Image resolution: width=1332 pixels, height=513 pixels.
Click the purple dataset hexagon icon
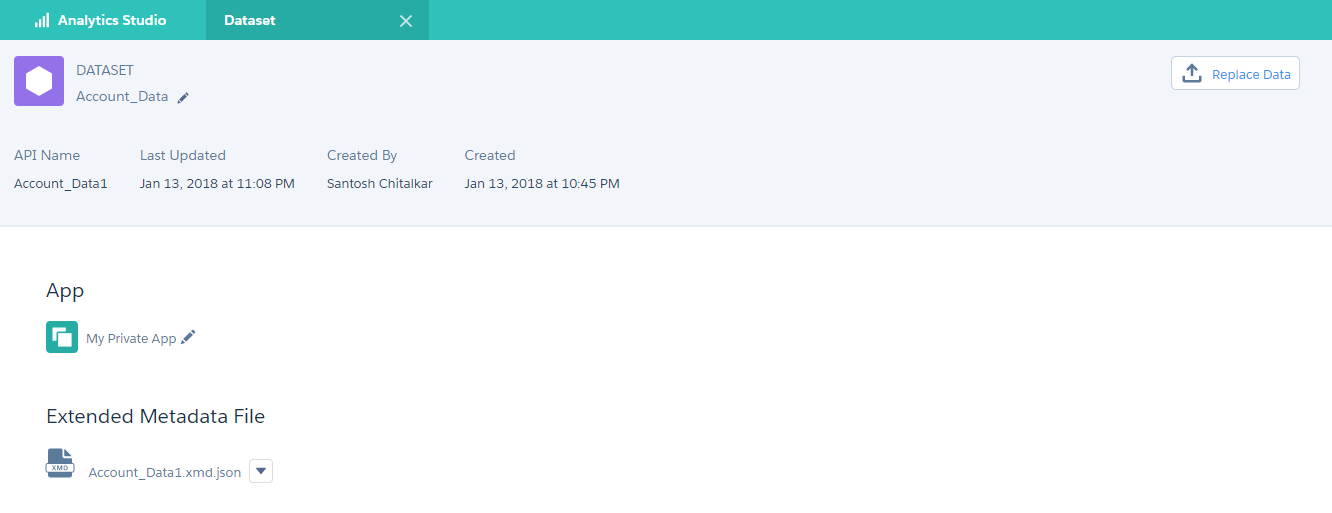point(39,81)
